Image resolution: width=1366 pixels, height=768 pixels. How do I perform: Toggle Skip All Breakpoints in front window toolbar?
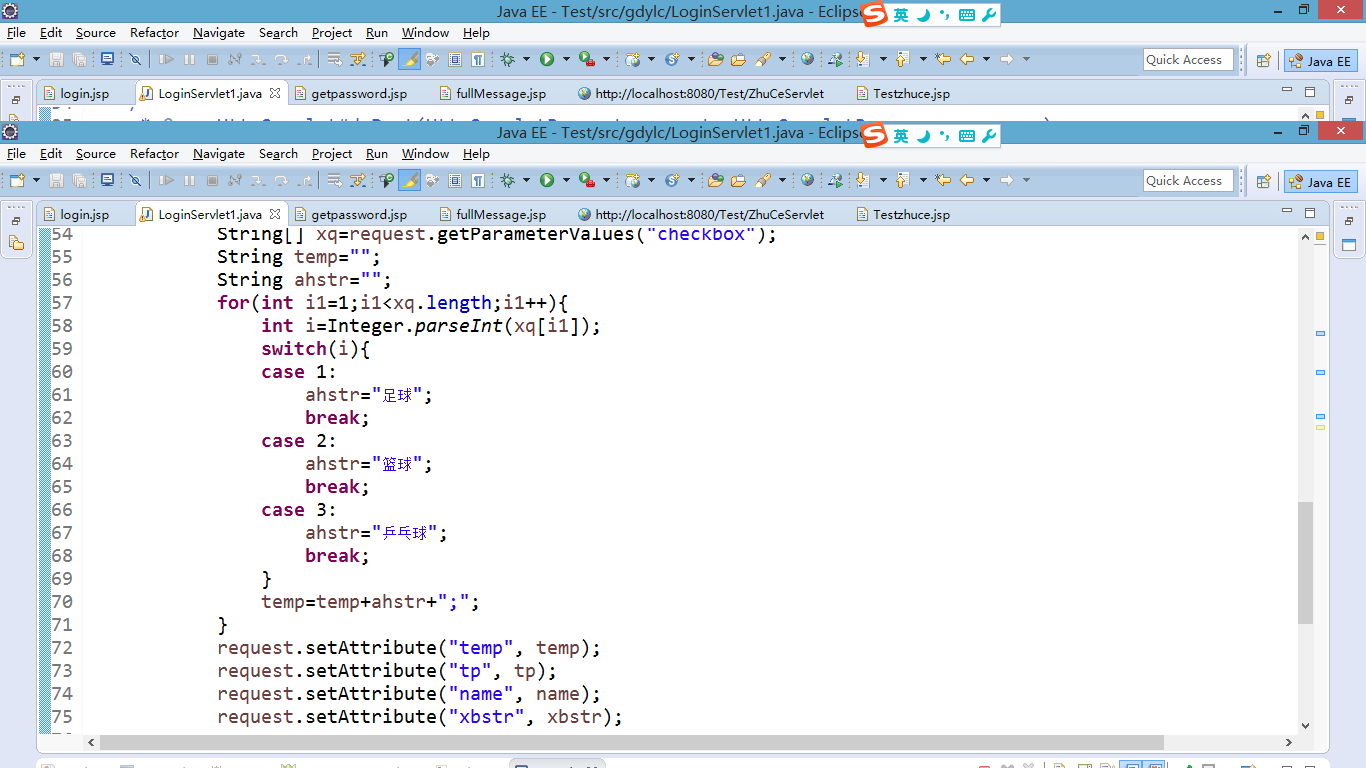[135, 180]
